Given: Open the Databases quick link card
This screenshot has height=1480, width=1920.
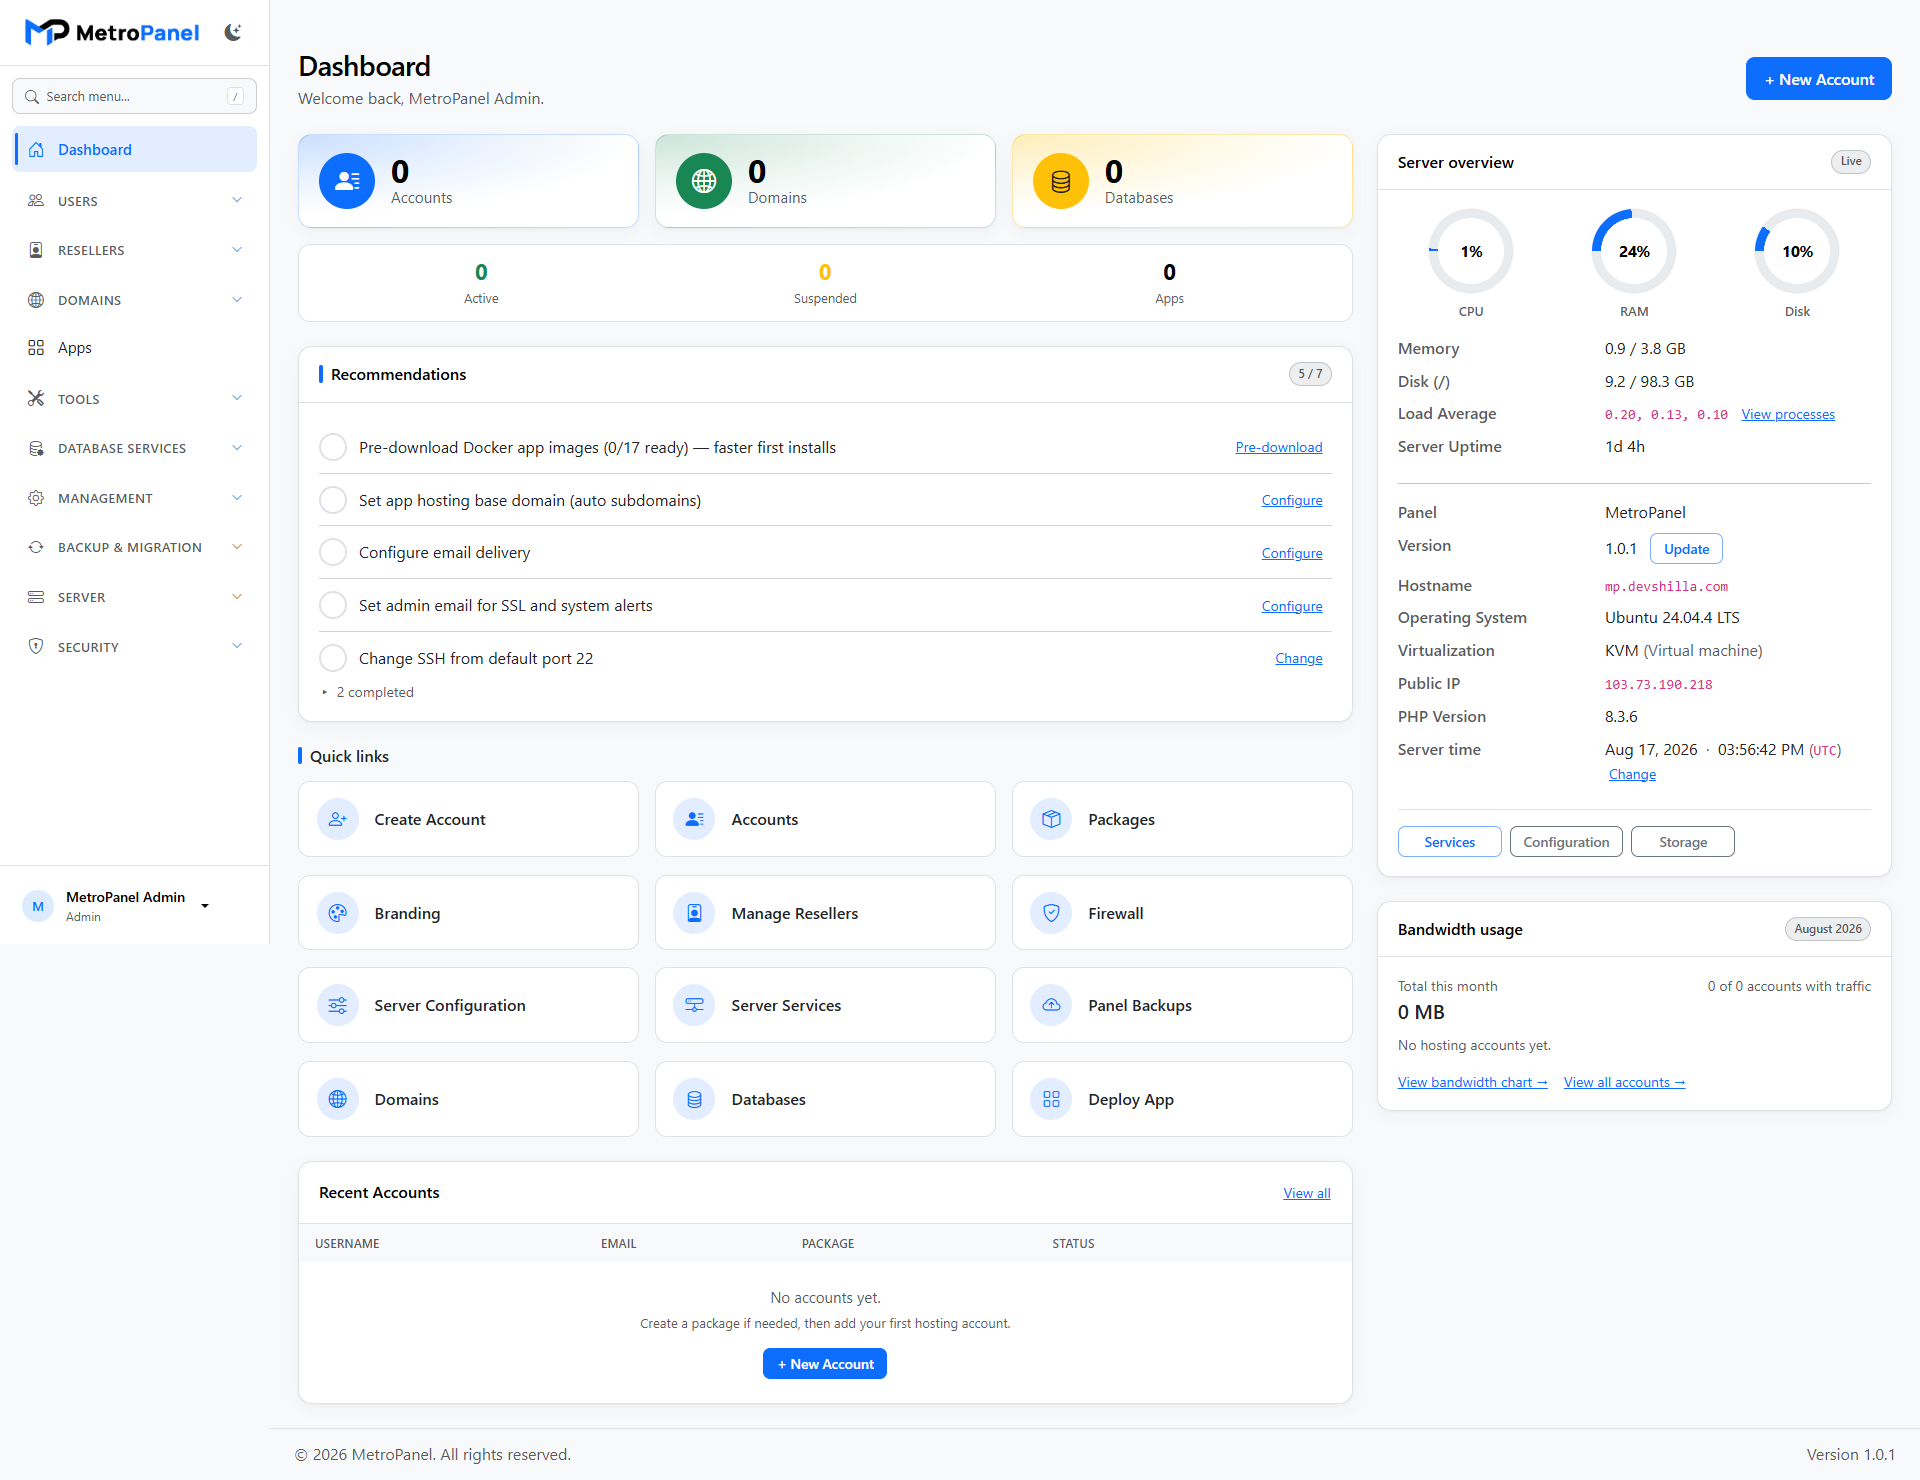Looking at the screenshot, I should click(825, 1099).
